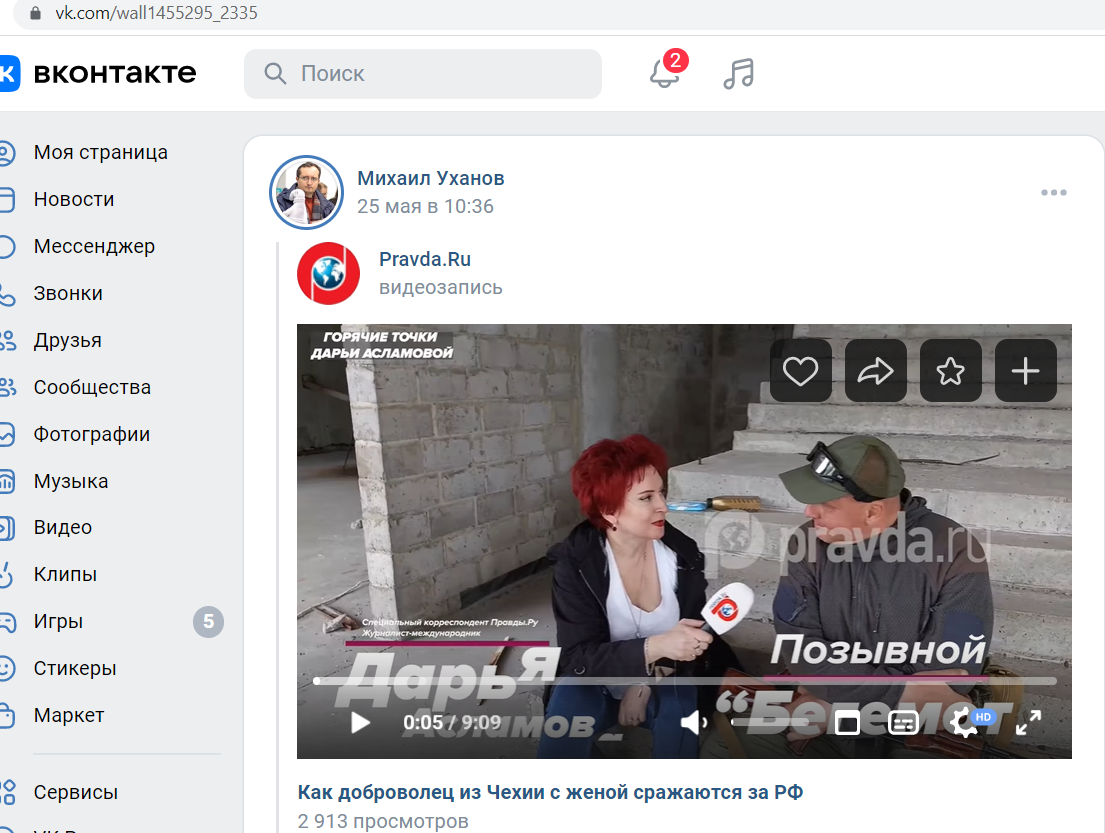Click the Stickers smiley icon
The image size is (1105, 833).
(6, 668)
